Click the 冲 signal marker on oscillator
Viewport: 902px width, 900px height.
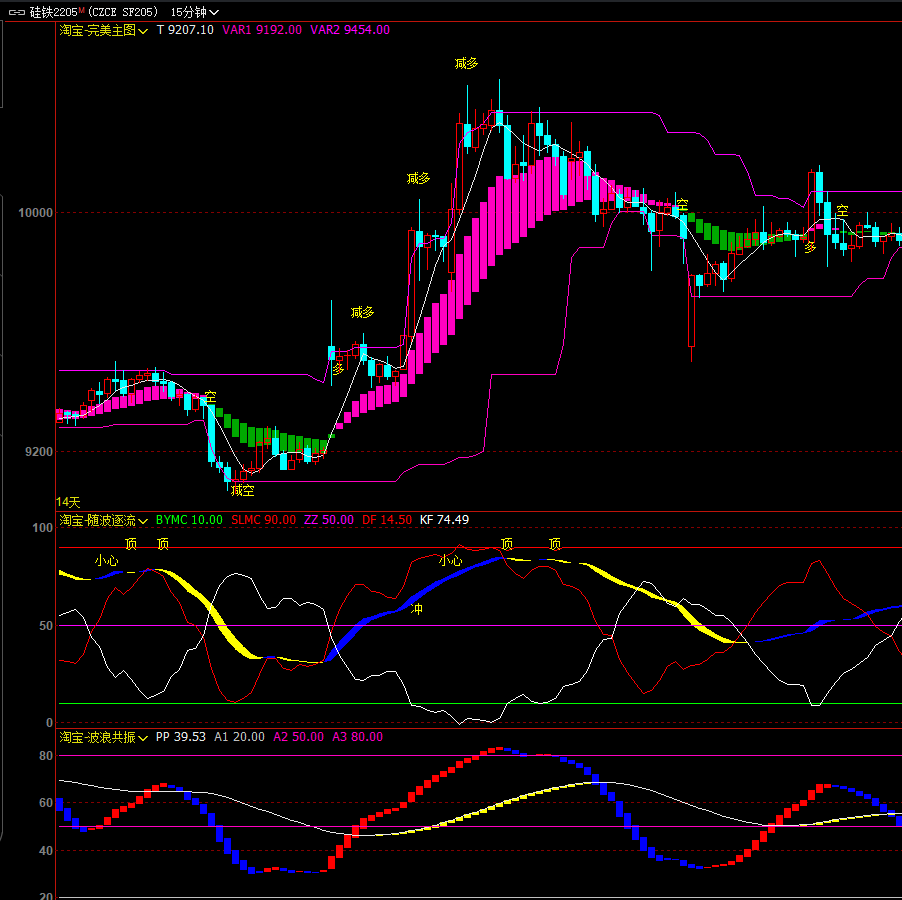(417, 607)
